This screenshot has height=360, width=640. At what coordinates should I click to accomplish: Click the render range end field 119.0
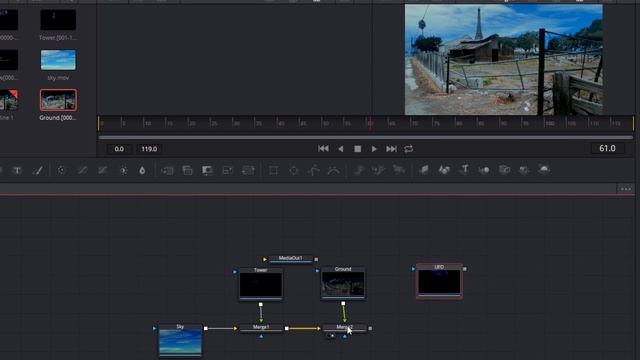tap(149, 149)
